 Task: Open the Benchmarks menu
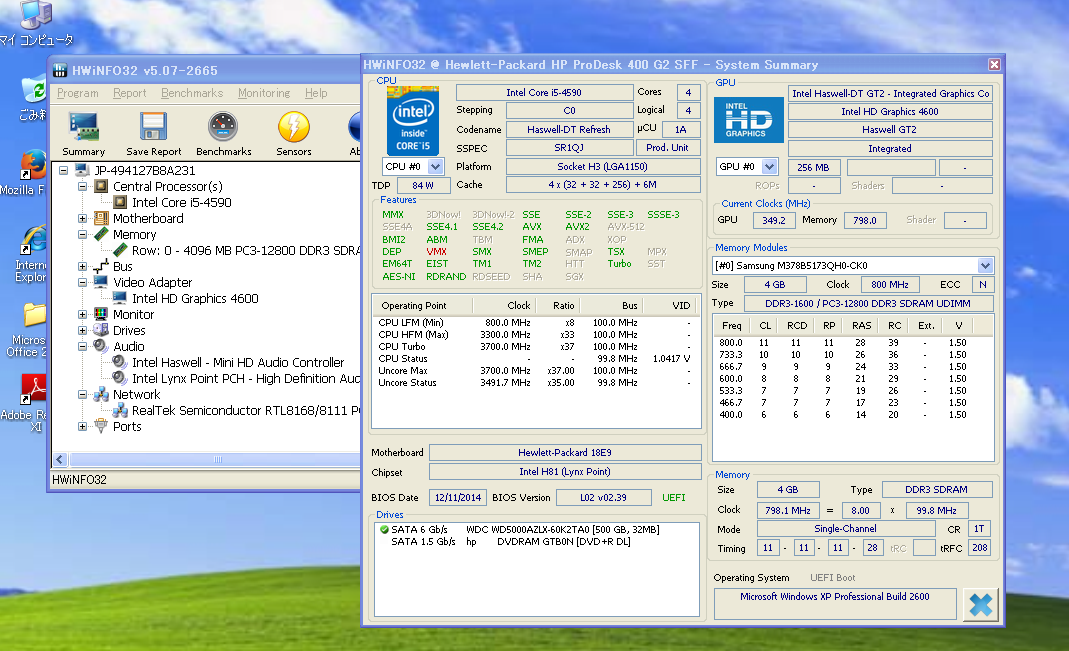(x=192, y=93)
